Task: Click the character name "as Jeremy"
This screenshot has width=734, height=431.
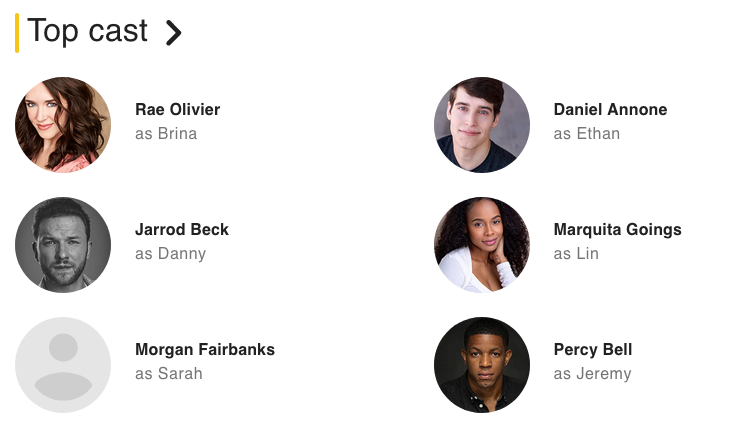Action: point(592,374)
